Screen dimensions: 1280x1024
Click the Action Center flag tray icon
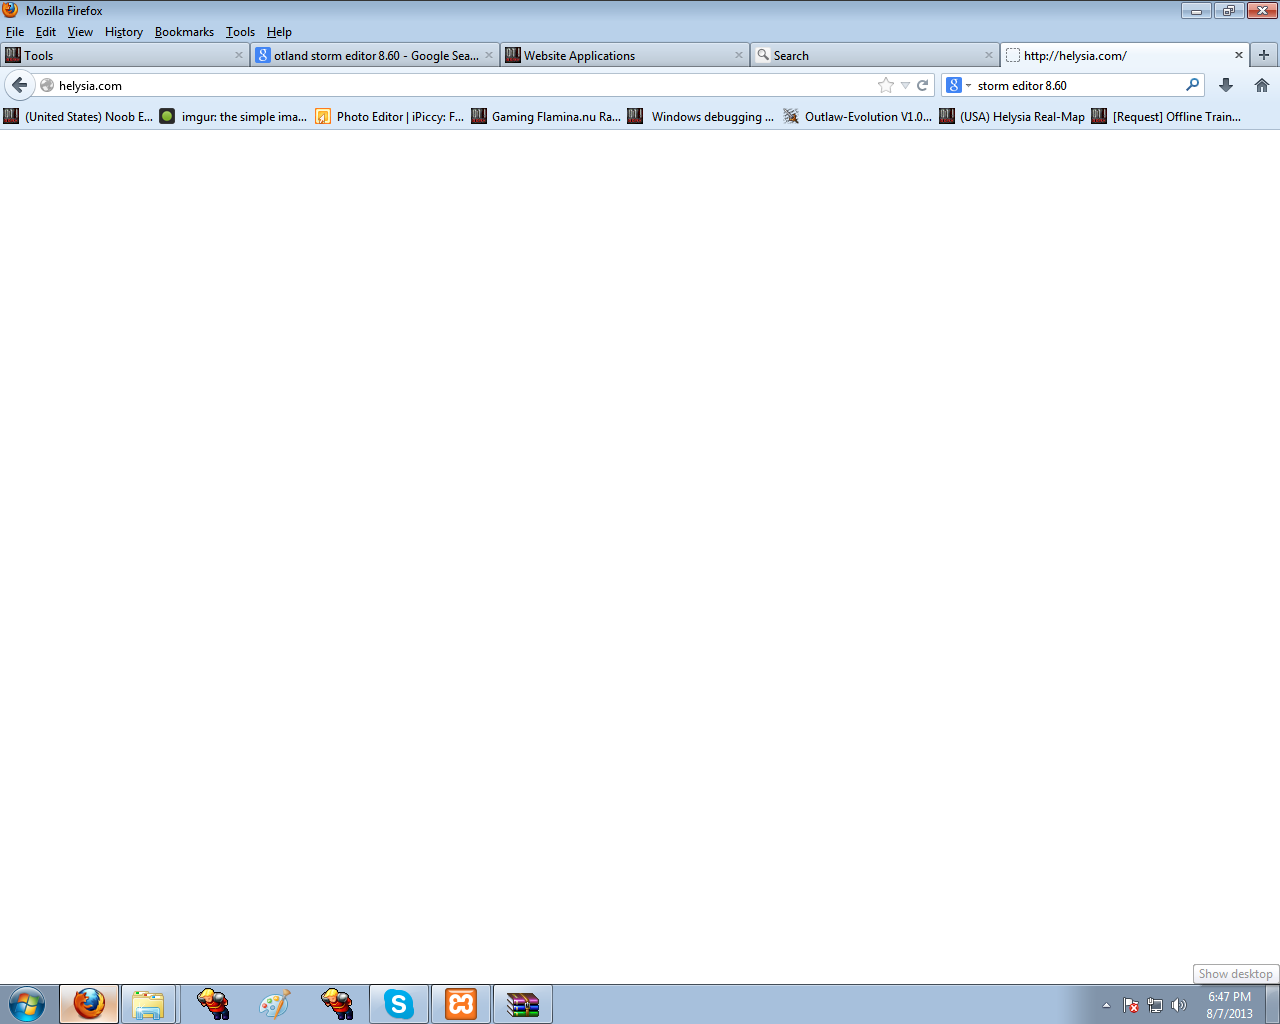[x=1131, y=1005]
